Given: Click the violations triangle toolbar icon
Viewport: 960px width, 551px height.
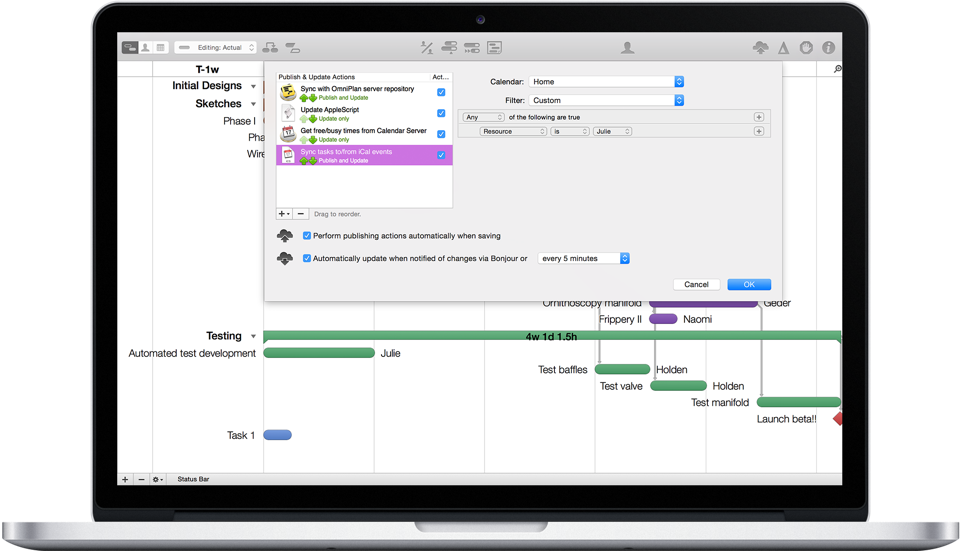Looking at the screenshot, I should click(784, 48).
